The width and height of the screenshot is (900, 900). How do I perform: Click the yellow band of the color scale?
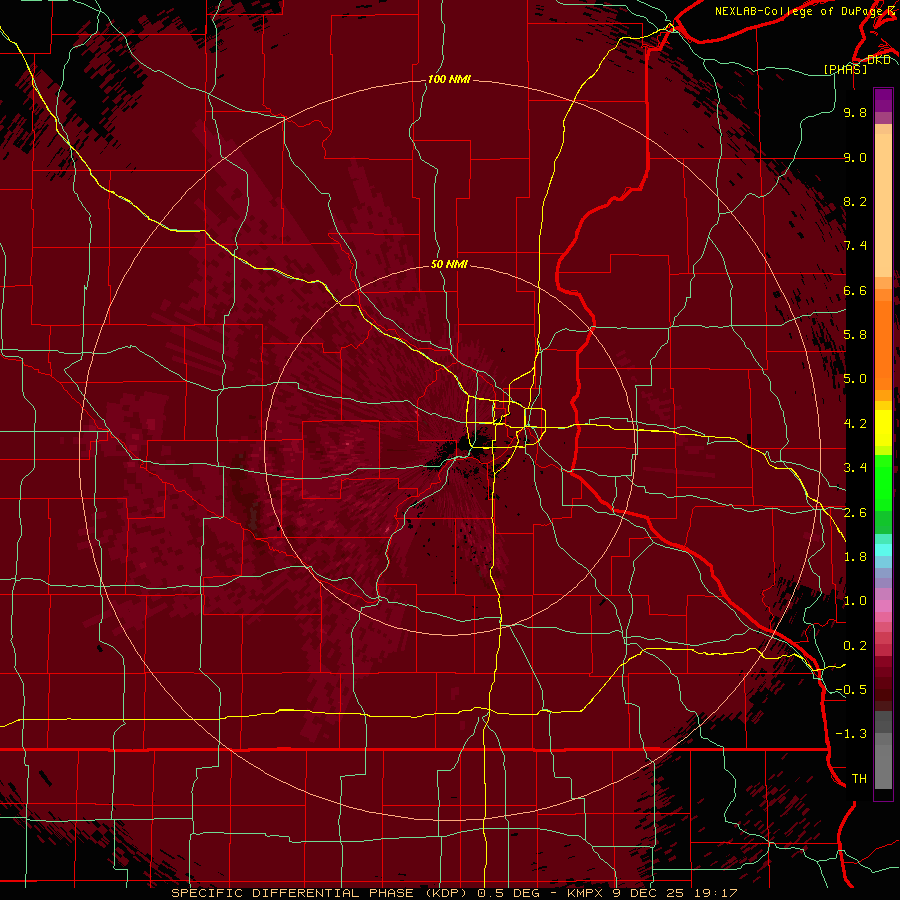click(883, 428)
